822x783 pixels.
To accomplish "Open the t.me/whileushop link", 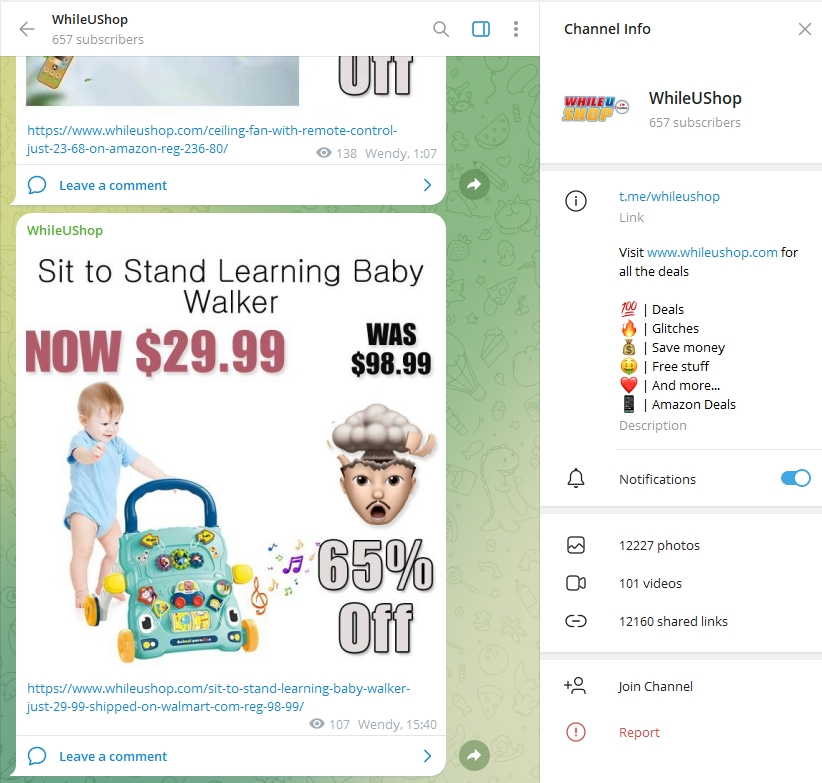I will coord(669,197).
